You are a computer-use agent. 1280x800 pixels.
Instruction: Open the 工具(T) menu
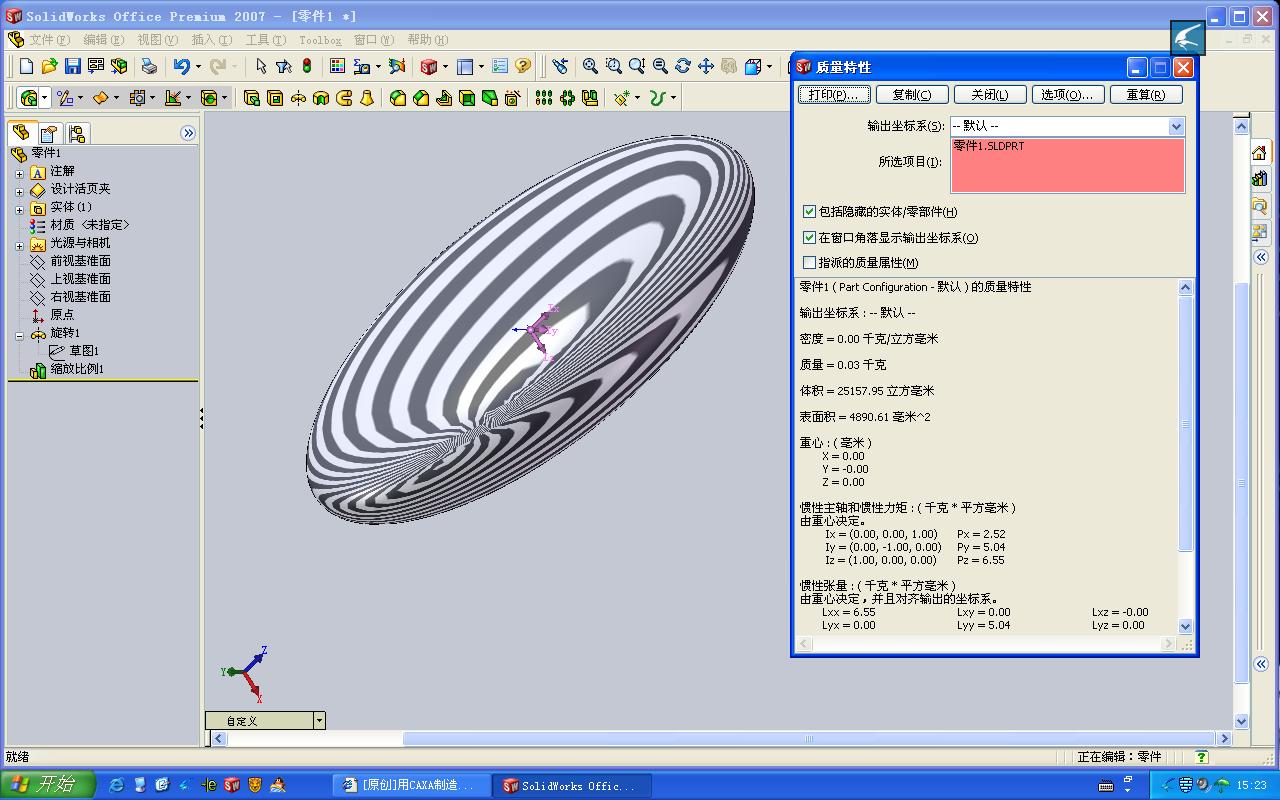coord(265,40)
